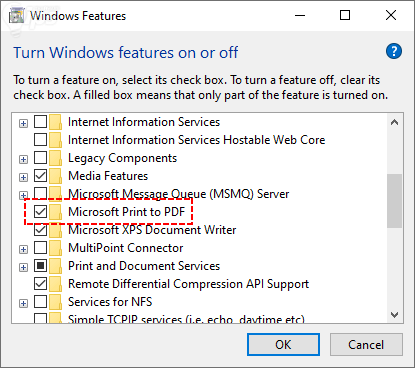Screen dimensions: 415x368
Task: Minimize the Windows Features window
Action: pos(300,15)
